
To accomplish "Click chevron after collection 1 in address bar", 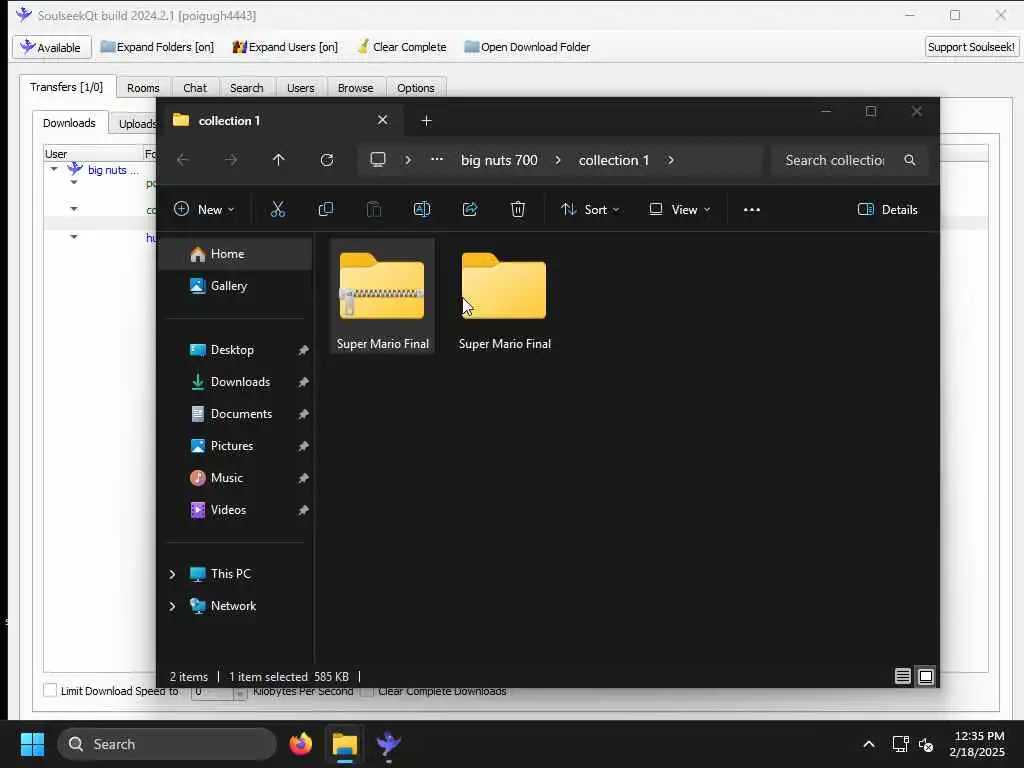I will coord(671,160).
